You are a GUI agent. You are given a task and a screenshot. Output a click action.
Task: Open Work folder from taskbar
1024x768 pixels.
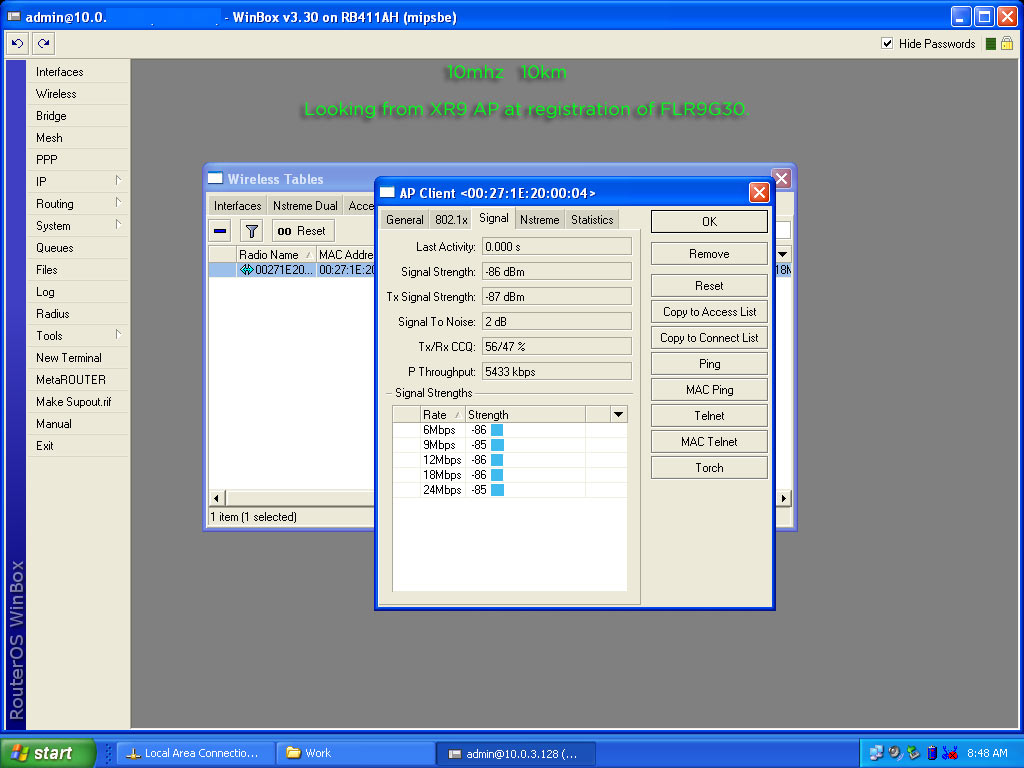click(x=356, y=753)
